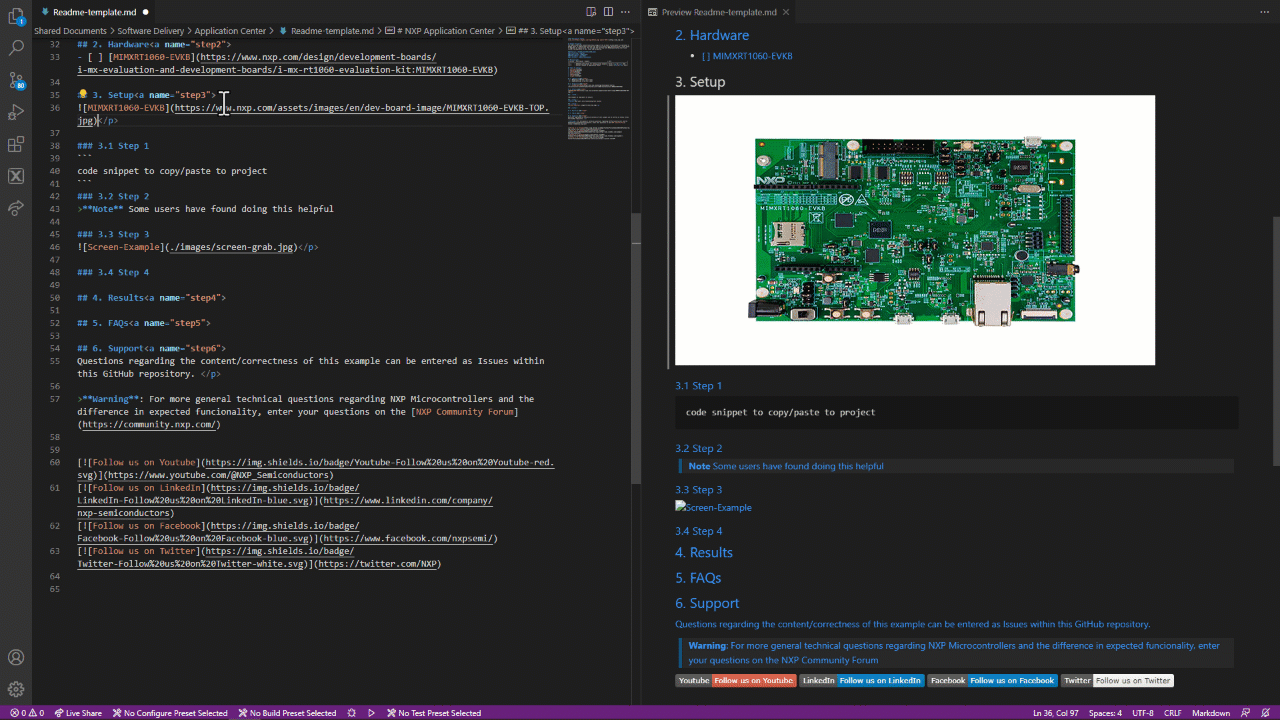Viewport: 1280px width, 720px height.
Task: Place cursor on '### 3.1 Step 1' line
Action: point(113,146)
